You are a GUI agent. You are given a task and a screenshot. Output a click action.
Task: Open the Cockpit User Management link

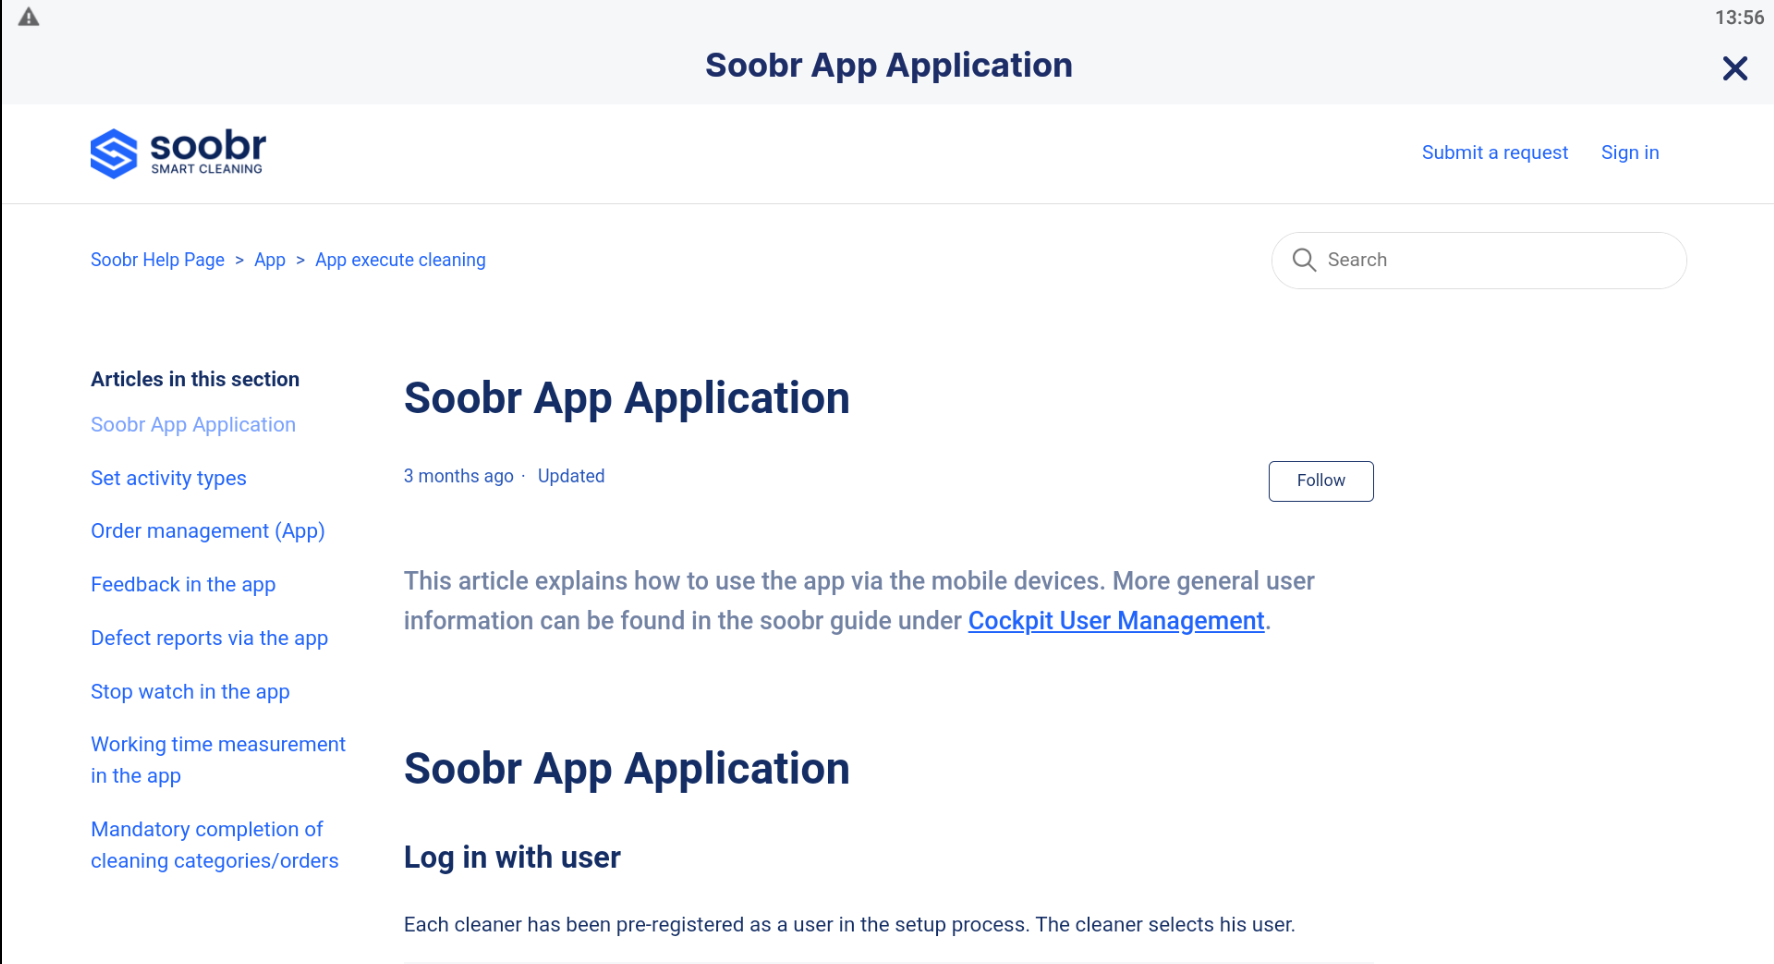1116,621
